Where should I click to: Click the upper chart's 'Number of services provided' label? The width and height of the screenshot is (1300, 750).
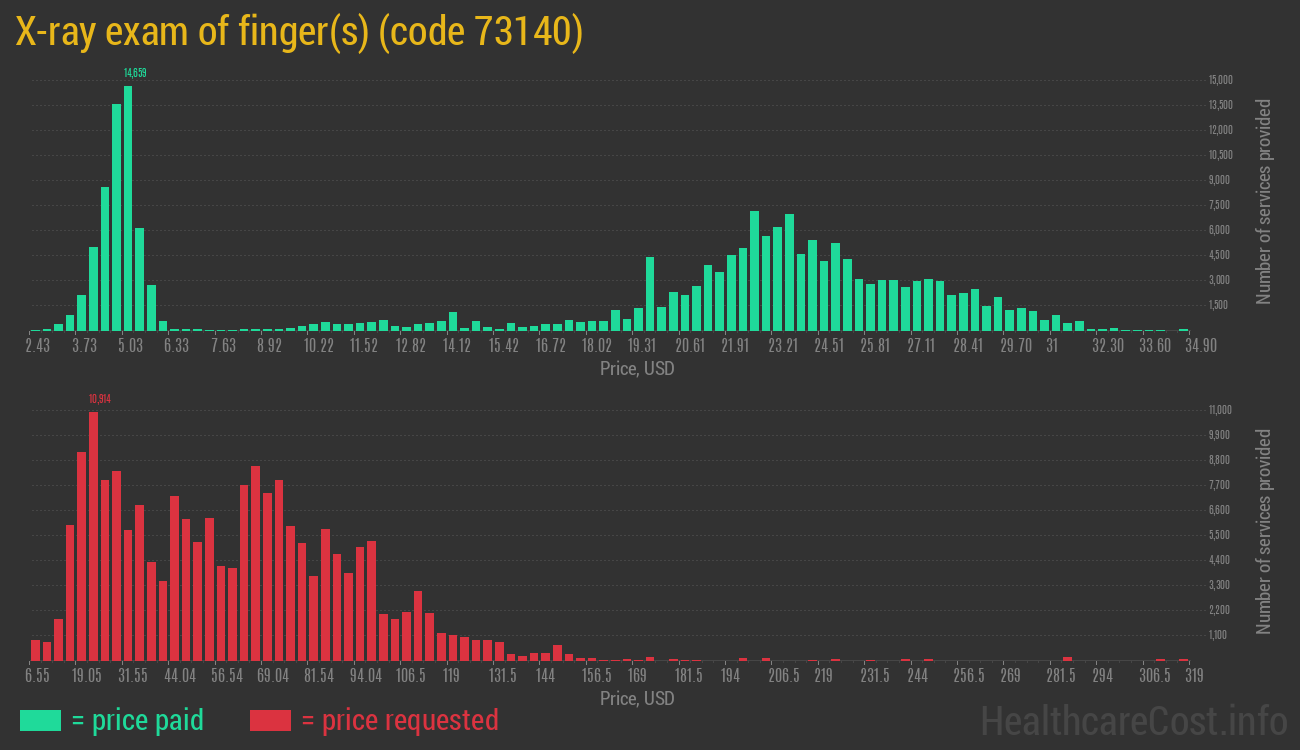coord(1264,201)
